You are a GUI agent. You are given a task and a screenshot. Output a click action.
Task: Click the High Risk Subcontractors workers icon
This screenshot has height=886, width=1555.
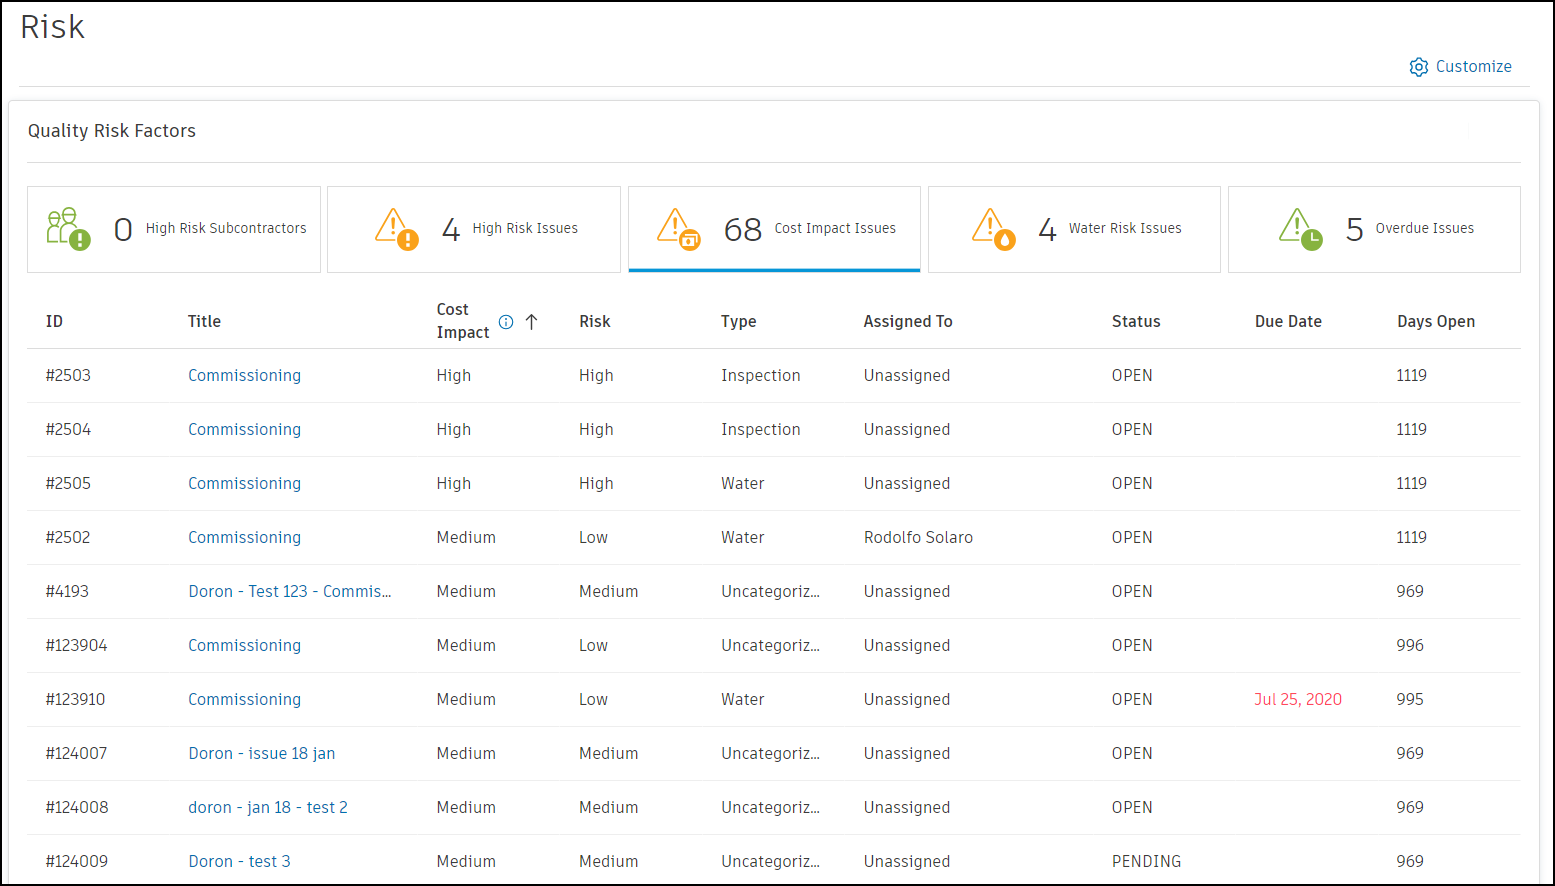(68, 229)
